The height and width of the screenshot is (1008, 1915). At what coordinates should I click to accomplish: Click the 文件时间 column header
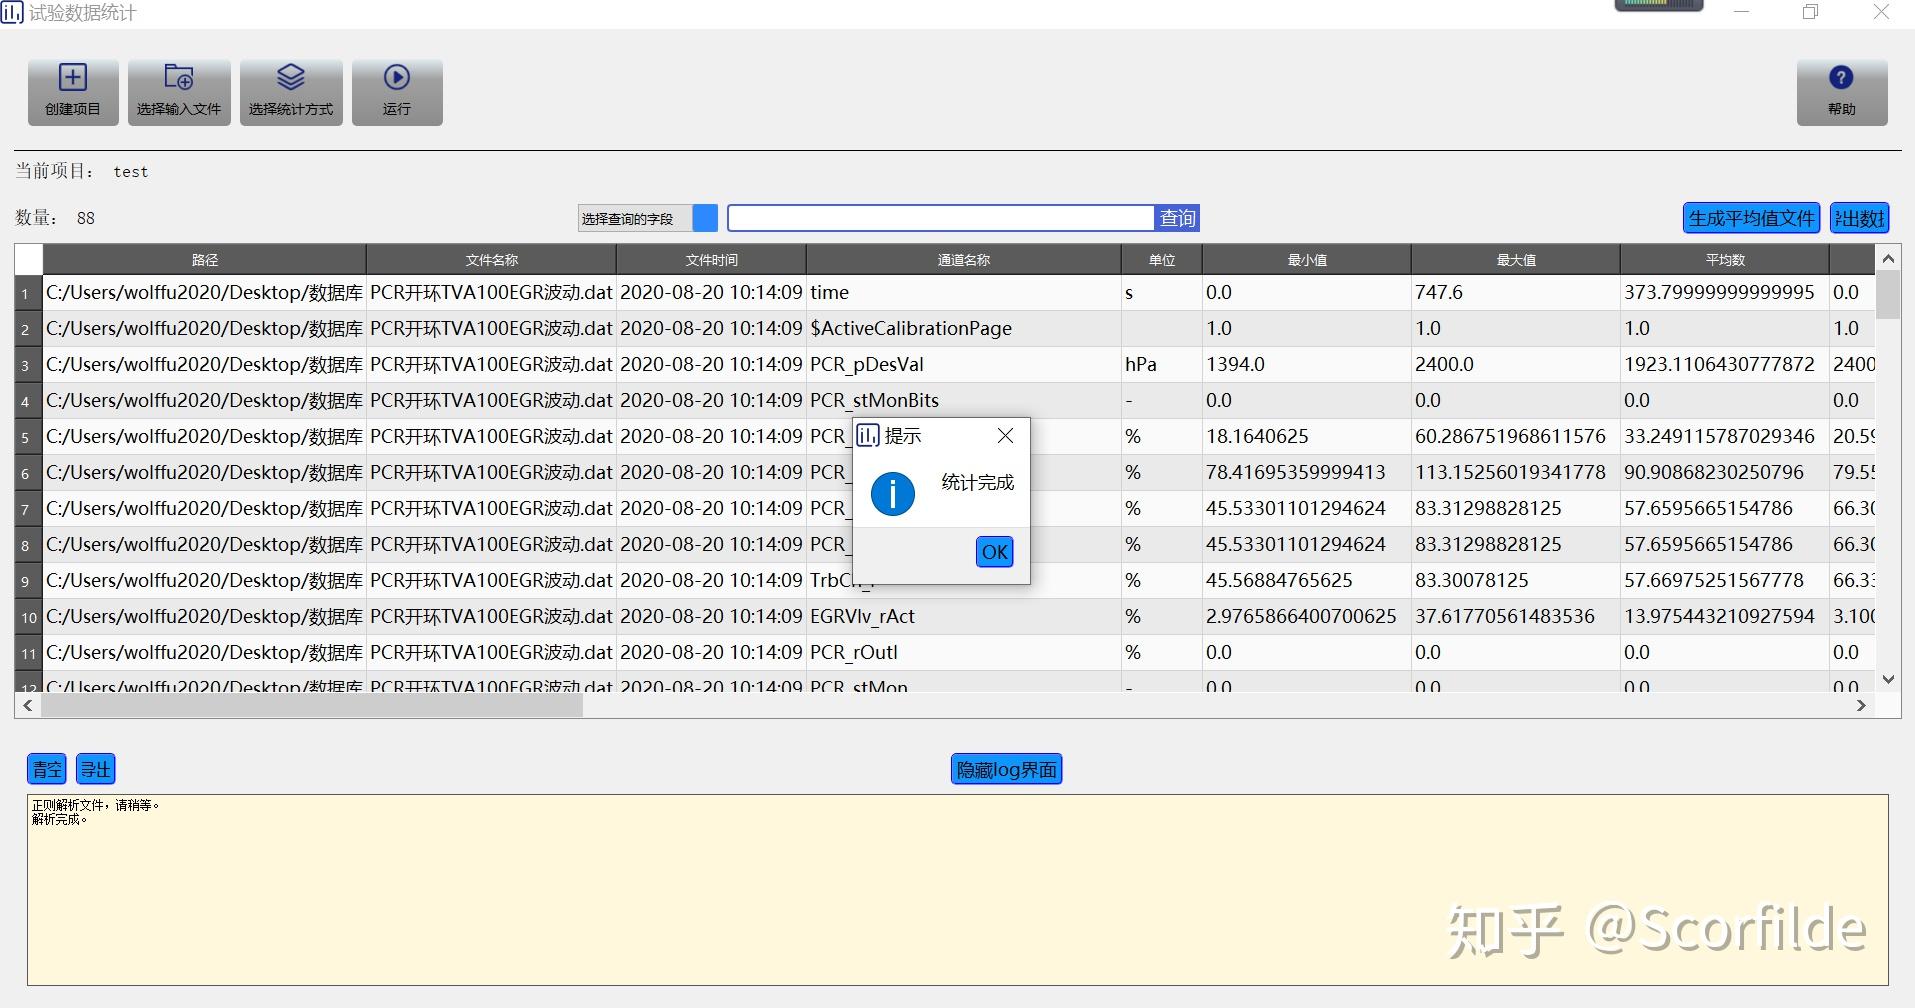point(711,260)
